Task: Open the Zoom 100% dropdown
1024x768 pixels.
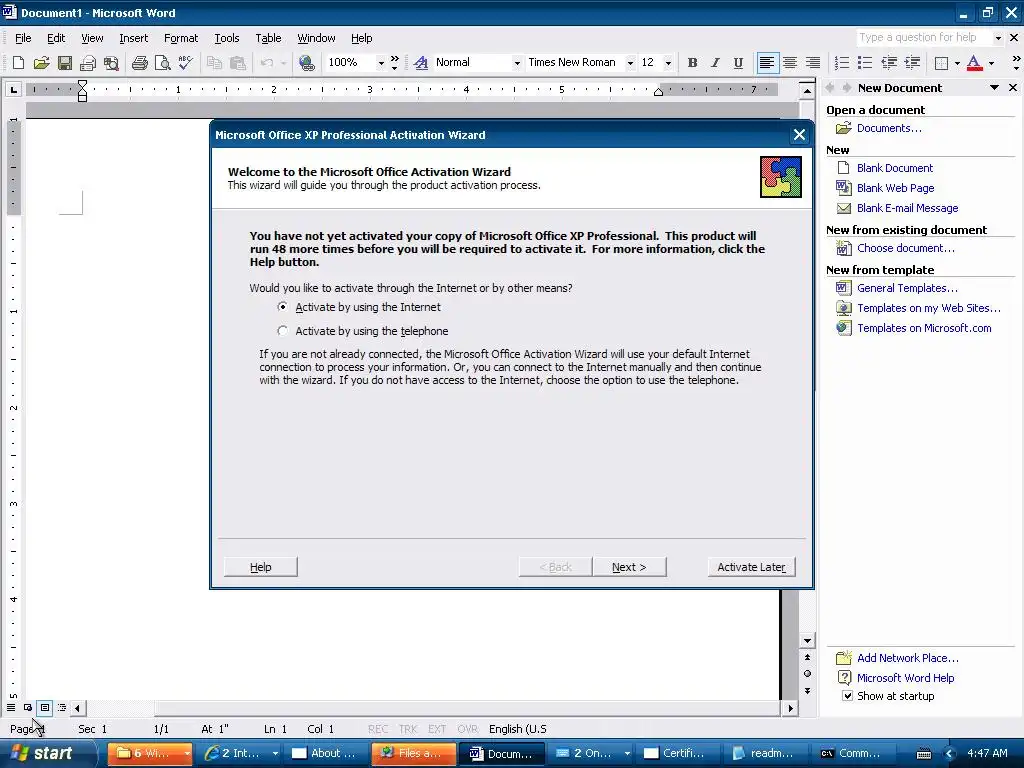Action: (381, 63)
